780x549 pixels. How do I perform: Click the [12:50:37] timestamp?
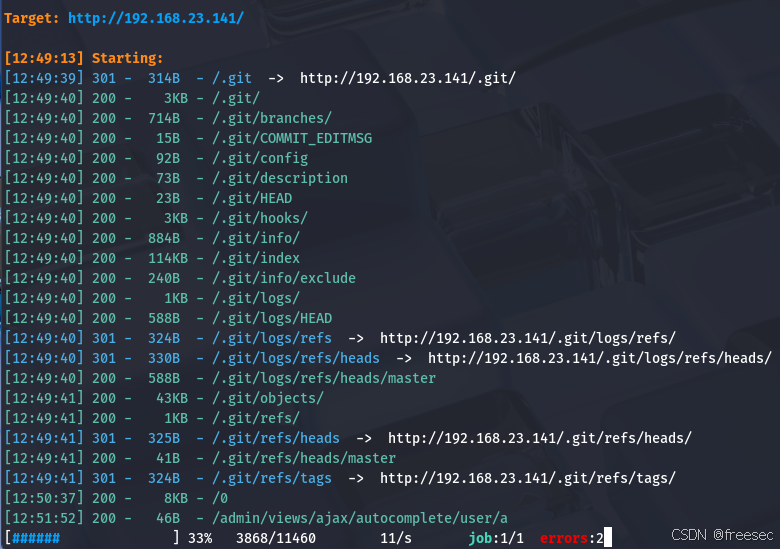[x=44, y=498]
